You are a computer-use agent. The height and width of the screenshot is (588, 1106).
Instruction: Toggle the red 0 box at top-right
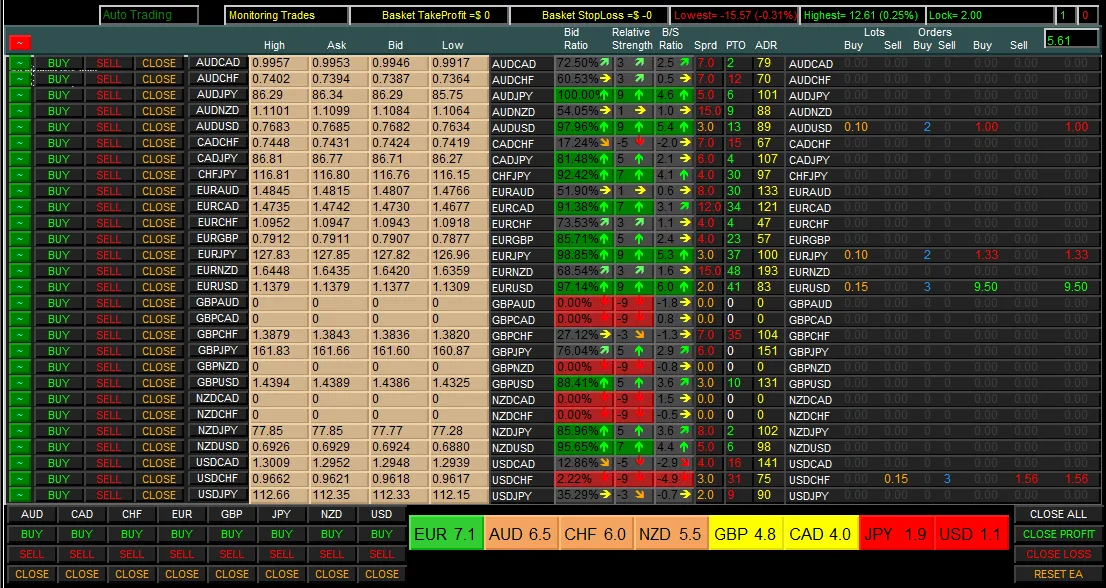click(1086, 15)
